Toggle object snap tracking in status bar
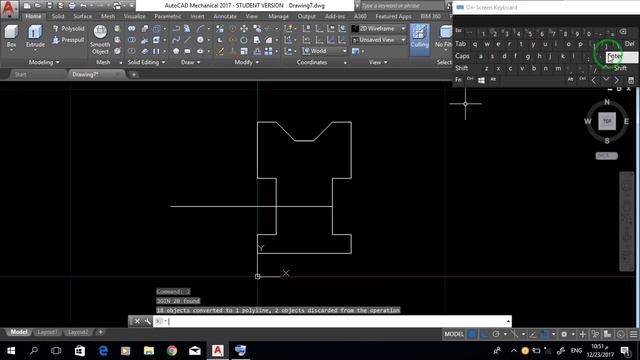This screenshot has width=640, height=360. click(x=533, y=334)
